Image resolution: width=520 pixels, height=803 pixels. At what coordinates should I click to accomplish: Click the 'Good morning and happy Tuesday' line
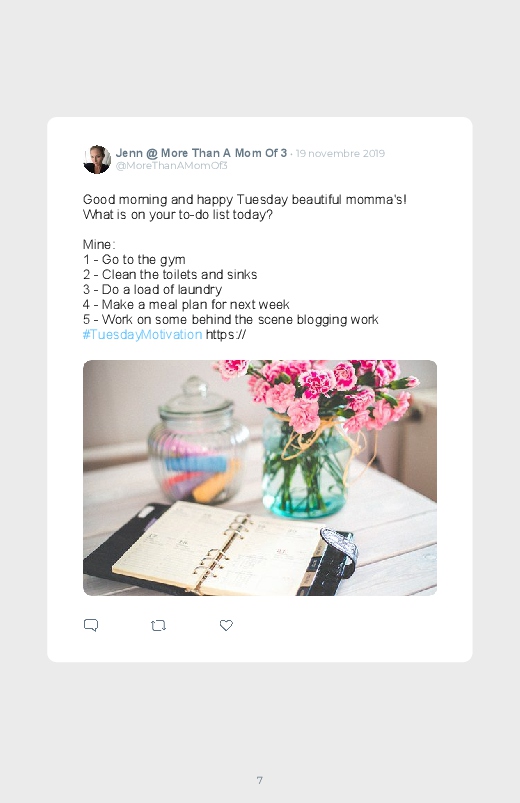tap(245, 199)
